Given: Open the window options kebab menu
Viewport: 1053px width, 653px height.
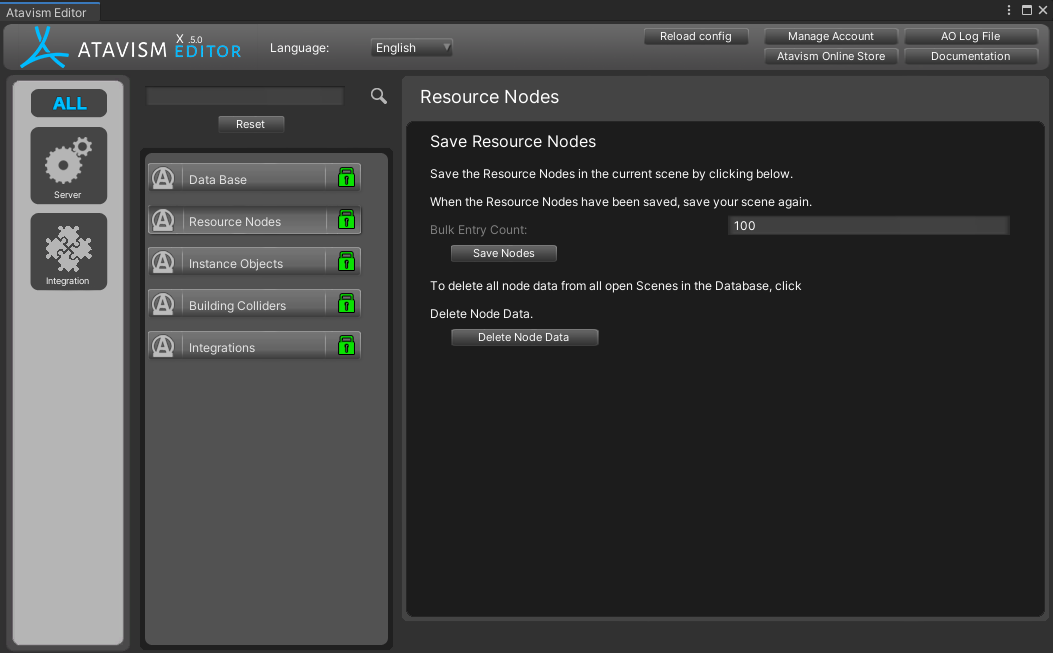Looking at the screenshot, I should coord(1009,10).
